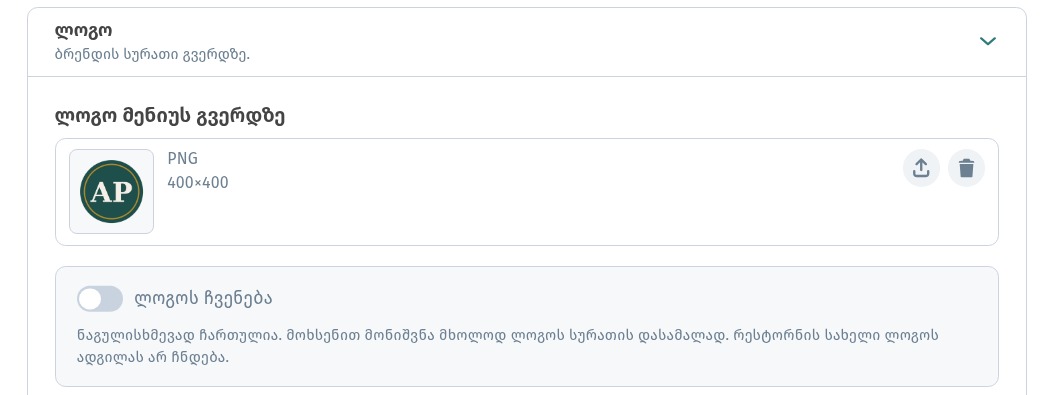Click the ლოგო section header title
Viewport: 1051px width, 395px height.
(83, 31)
